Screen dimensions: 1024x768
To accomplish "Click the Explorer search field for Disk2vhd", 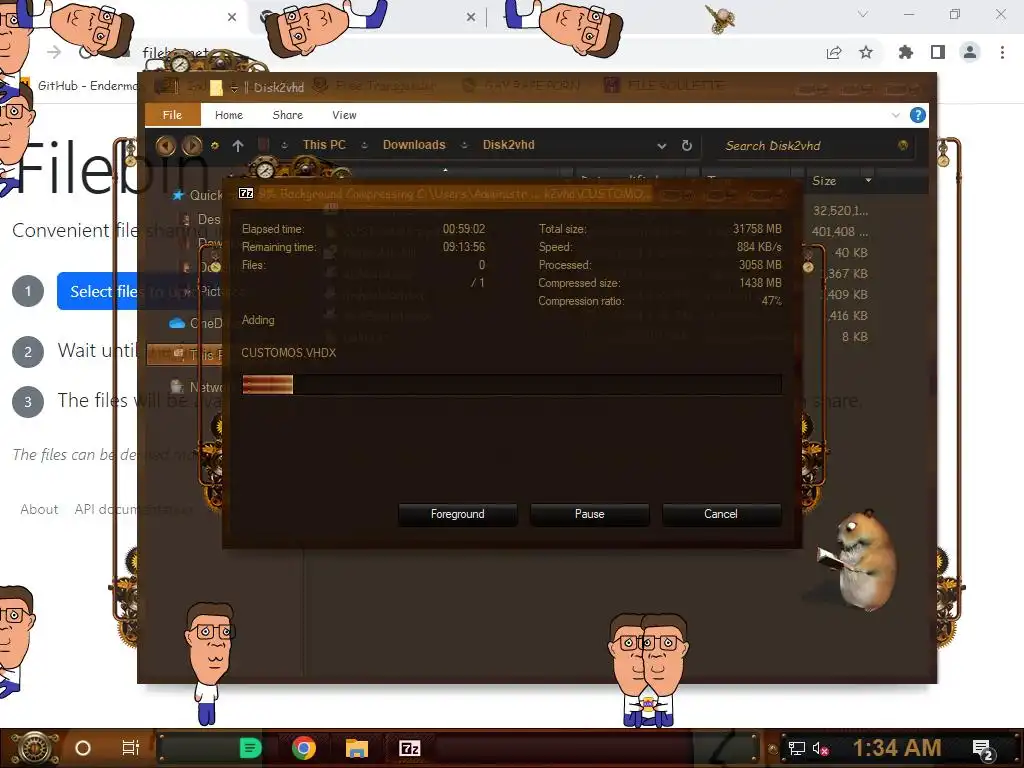I will point(807,146).
